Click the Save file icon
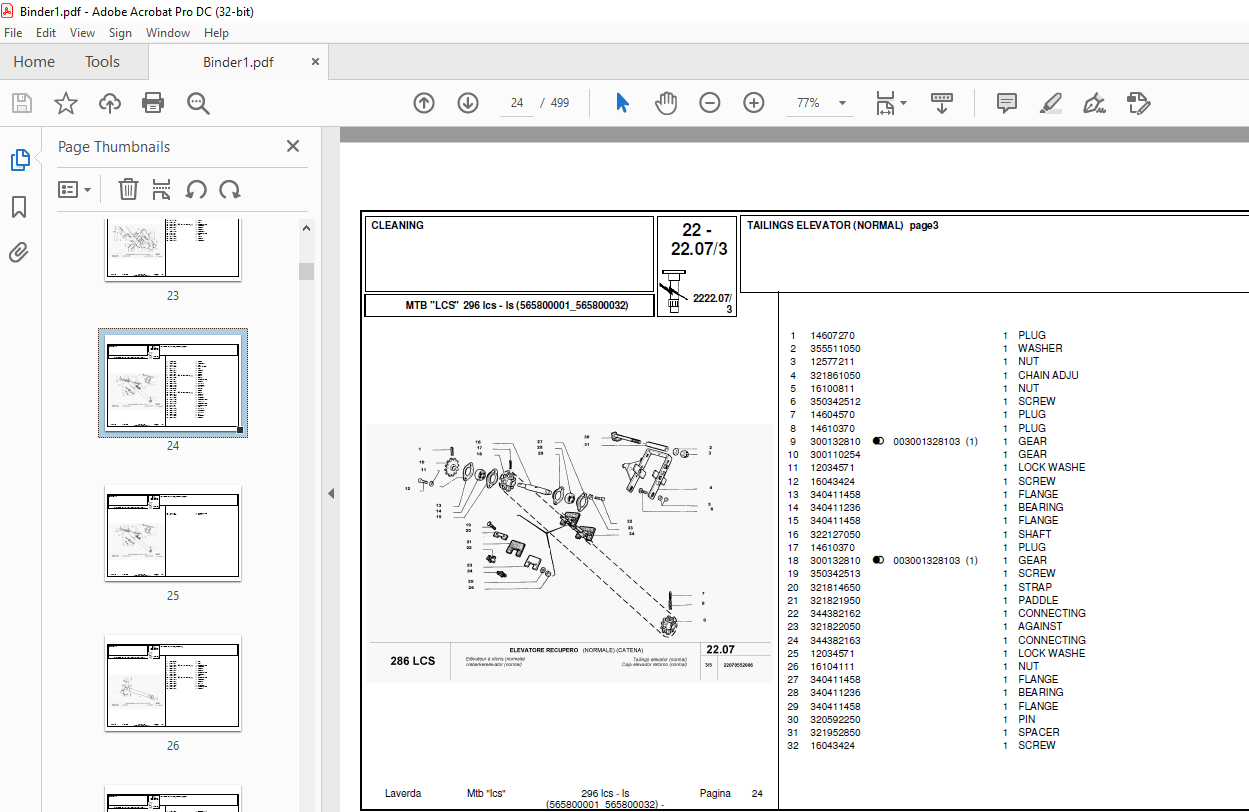Viewport: 1249px width, 812px height. (x=22, y=103)
